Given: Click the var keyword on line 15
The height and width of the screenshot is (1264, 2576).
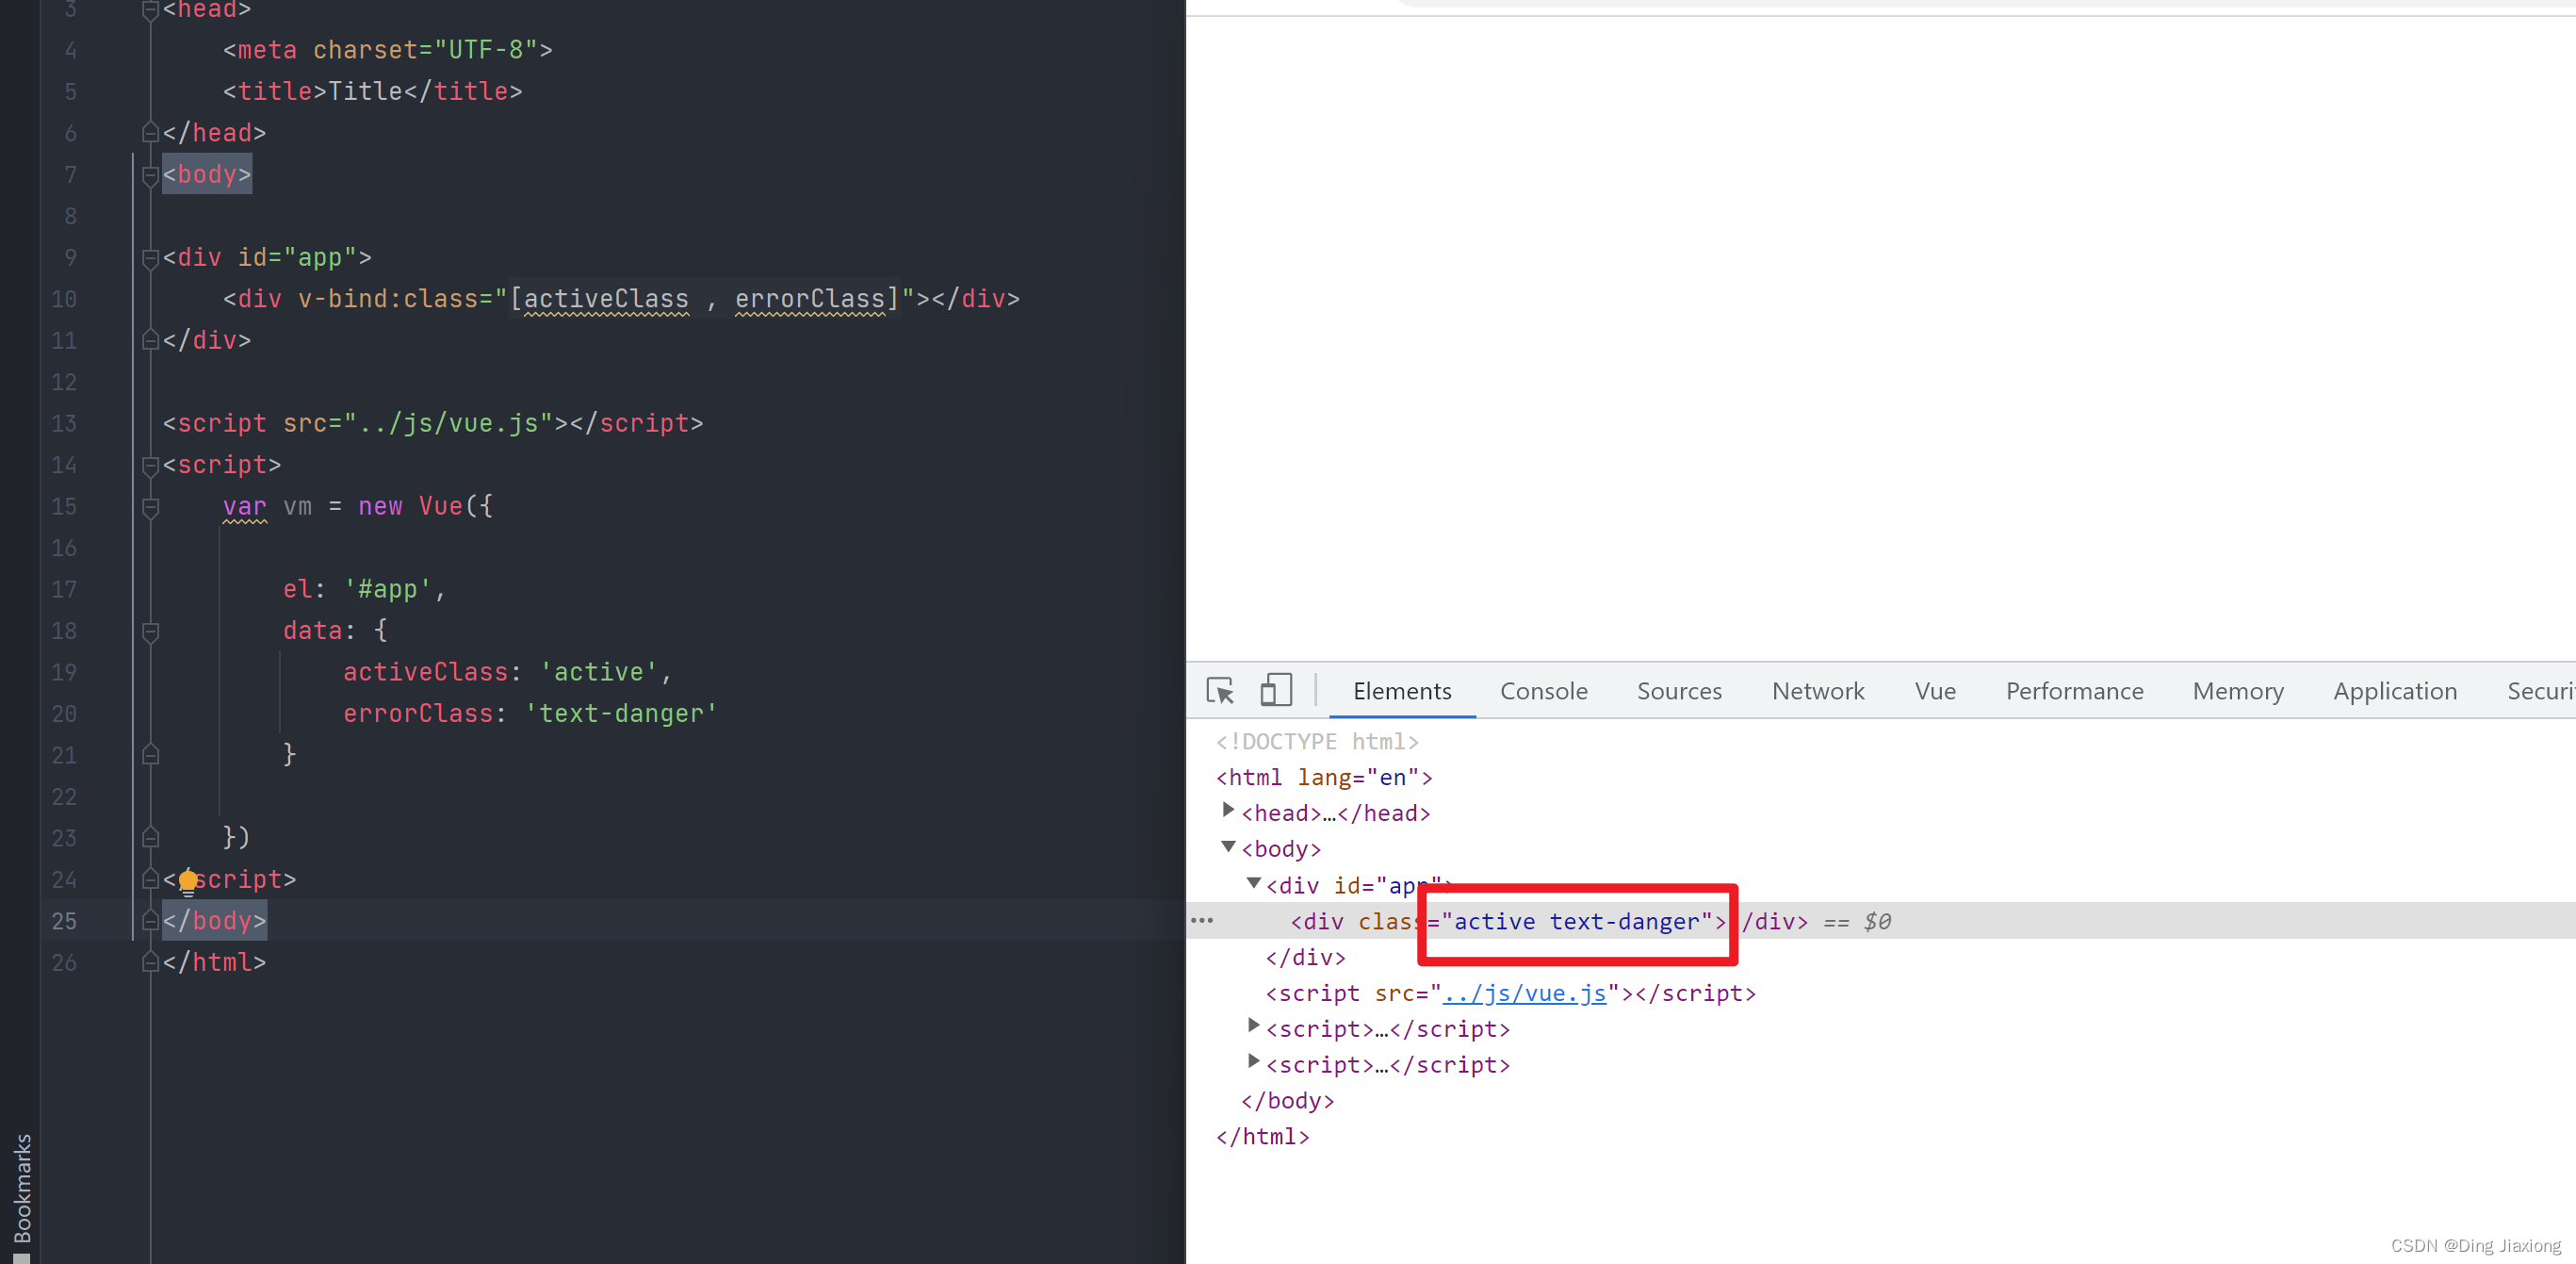Looking at the screenshot, I should (x=244, y=506).
